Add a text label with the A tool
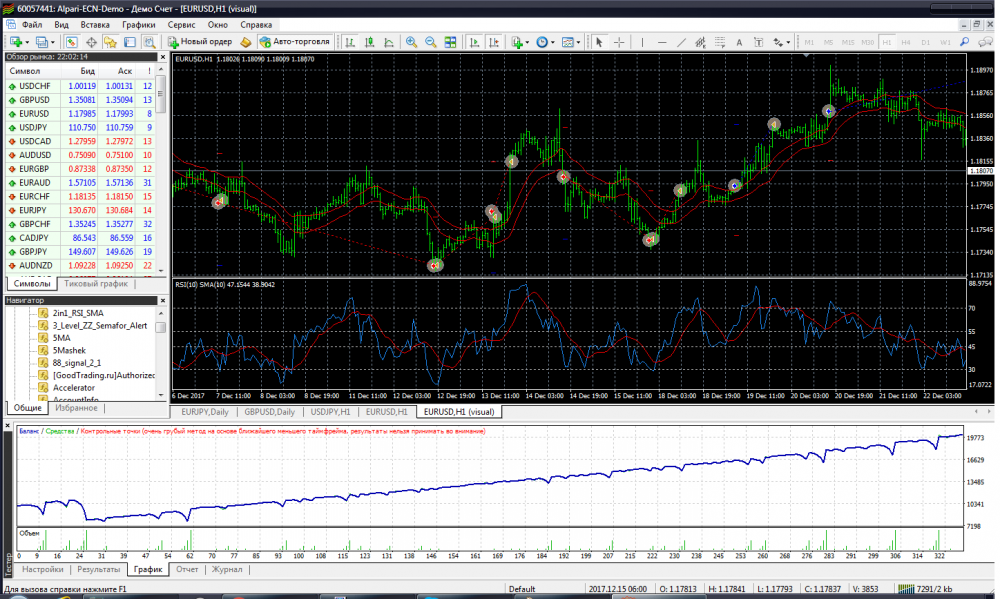Image resolution: width=1000 pixels, height=599 pixels. (x=739, y=42)
